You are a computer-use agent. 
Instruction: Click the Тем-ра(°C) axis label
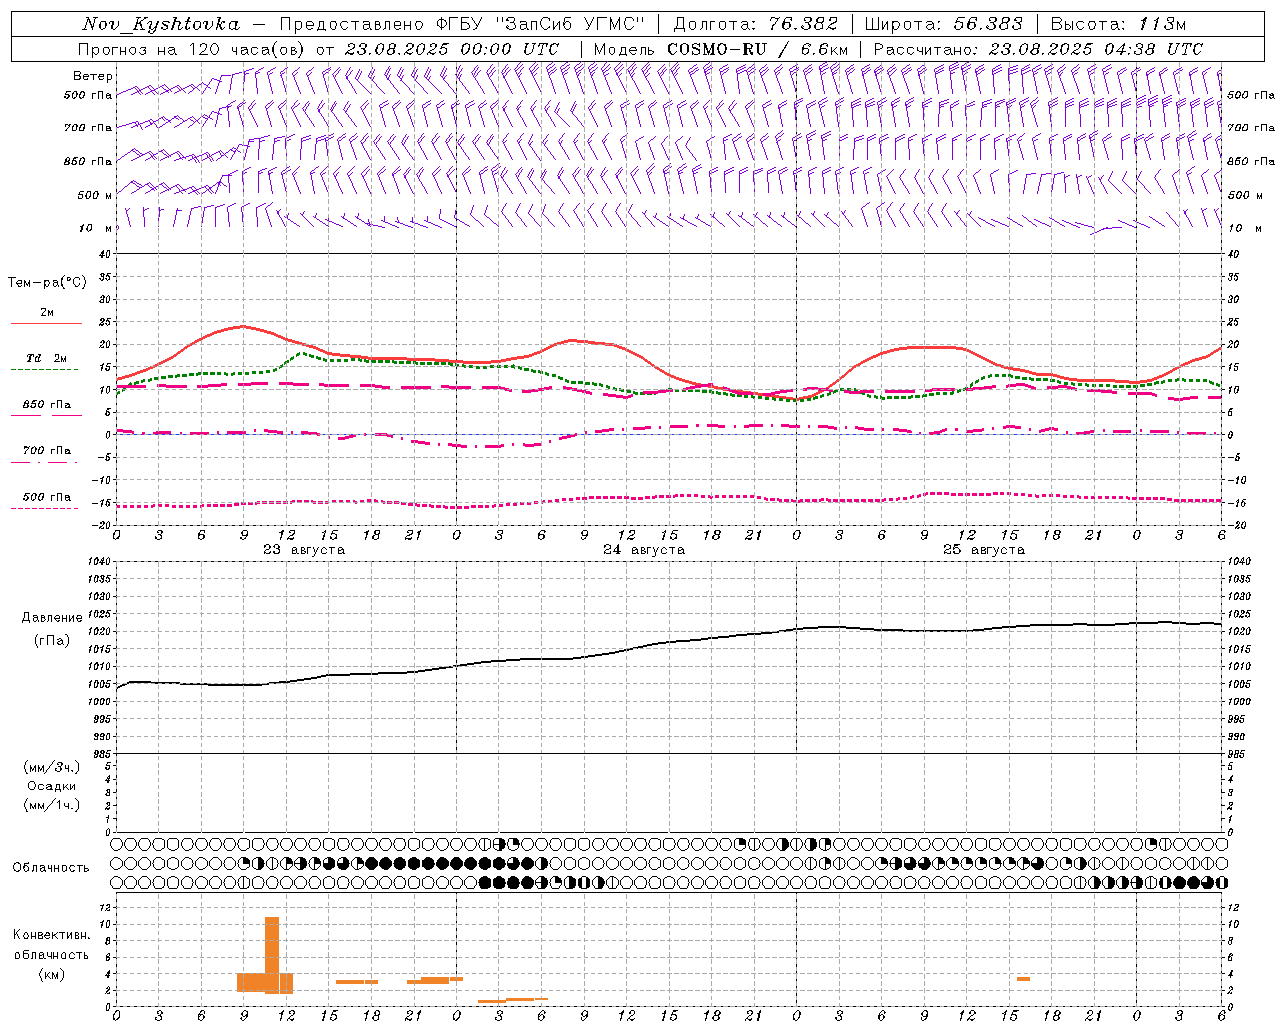click(47, 283)
